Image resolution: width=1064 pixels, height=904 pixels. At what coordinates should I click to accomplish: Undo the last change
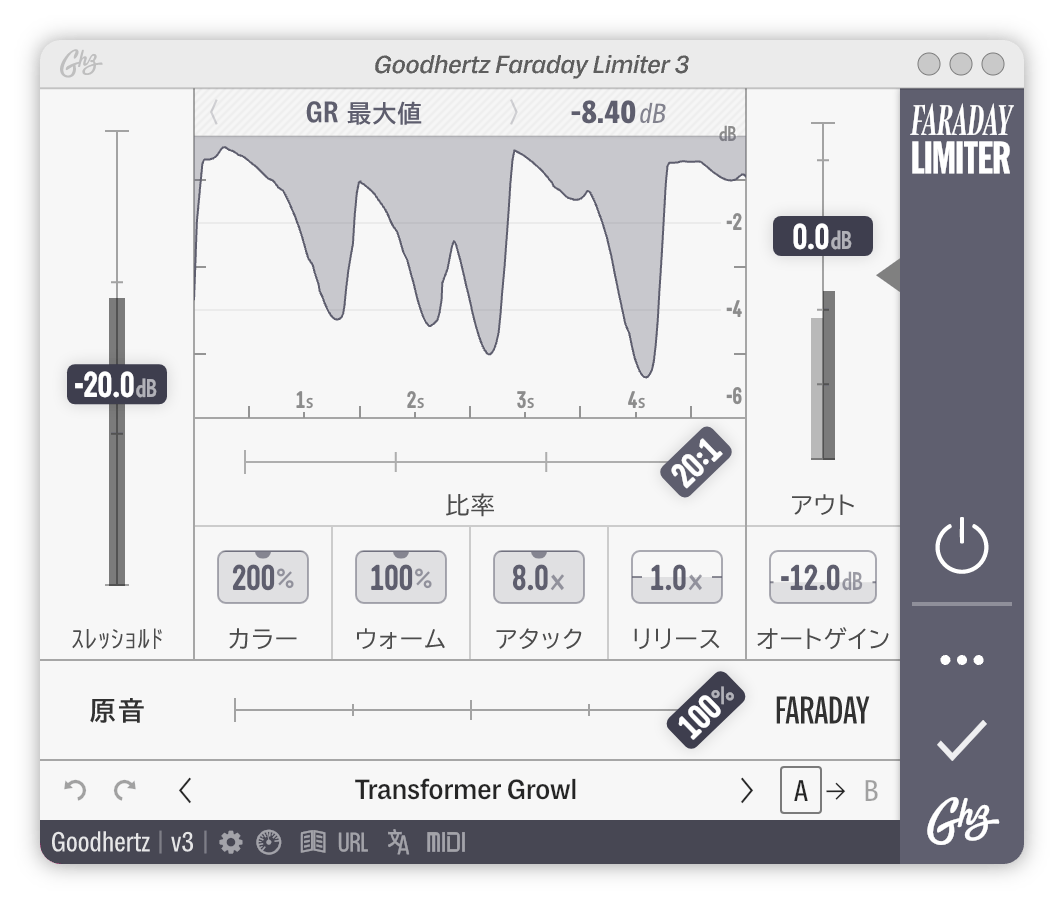(75, 790)
